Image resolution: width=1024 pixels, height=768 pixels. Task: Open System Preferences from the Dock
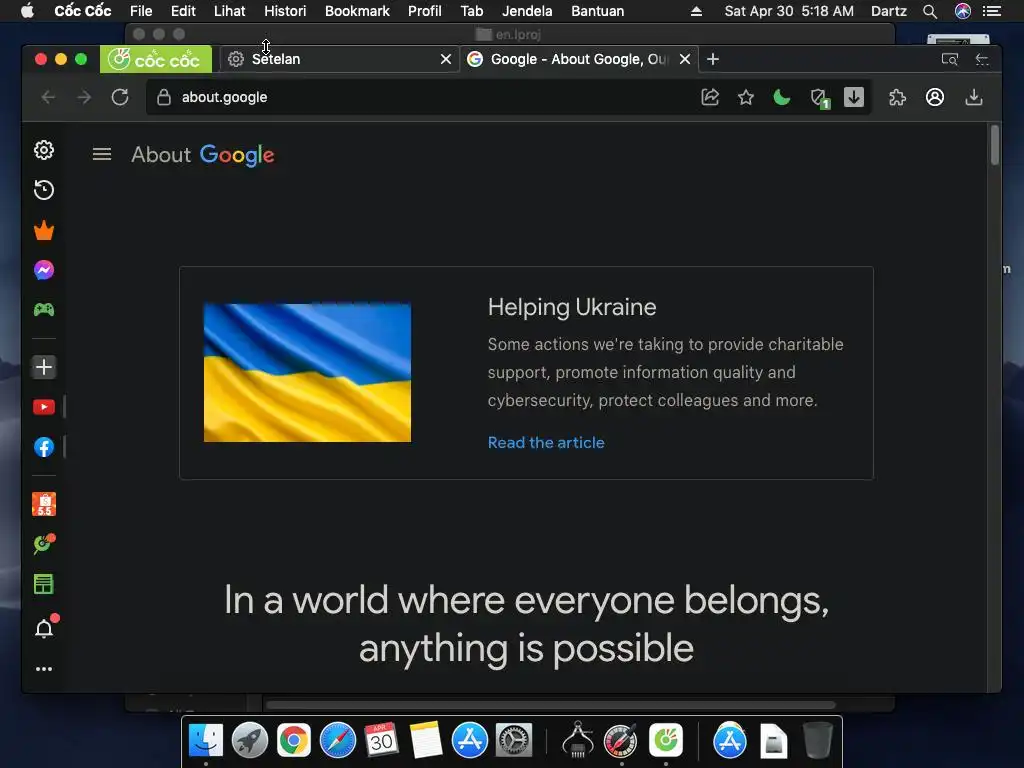(514, 741)
